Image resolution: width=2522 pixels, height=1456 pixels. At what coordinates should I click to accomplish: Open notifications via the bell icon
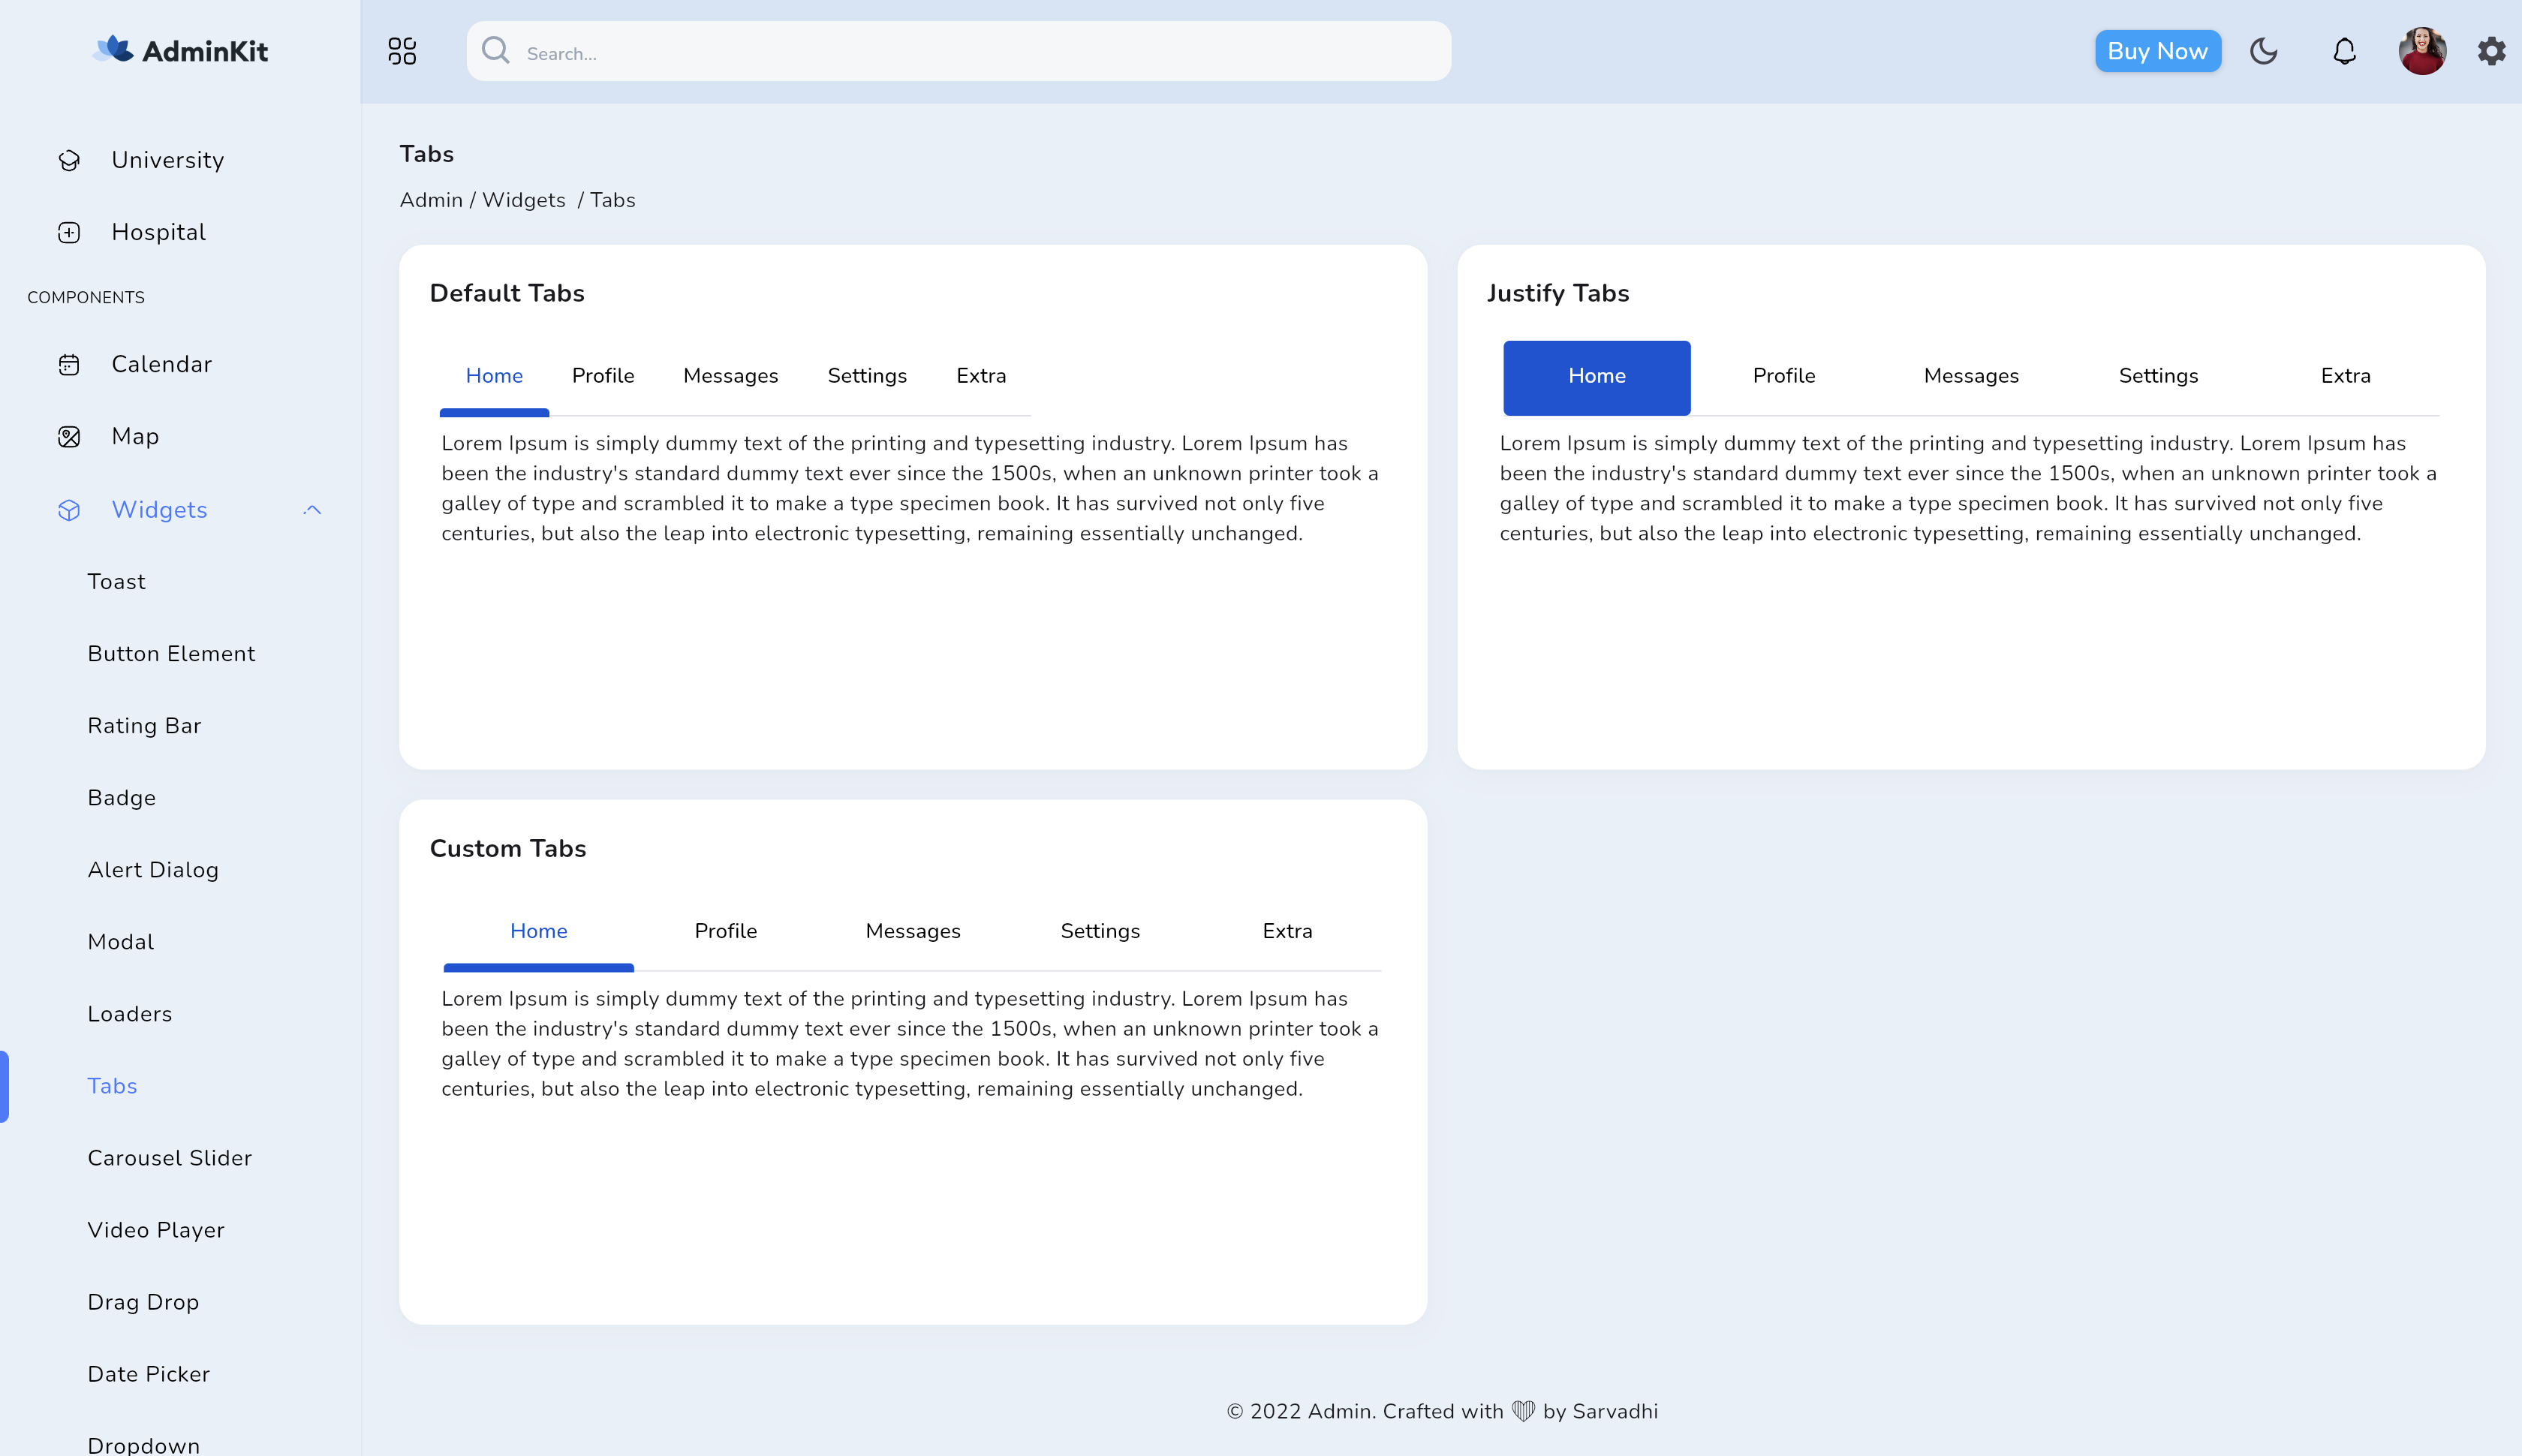coord(2343,51)
